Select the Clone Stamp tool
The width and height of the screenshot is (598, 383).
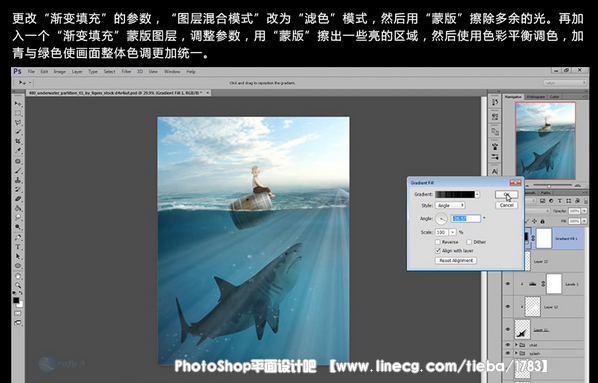point(18,180)
